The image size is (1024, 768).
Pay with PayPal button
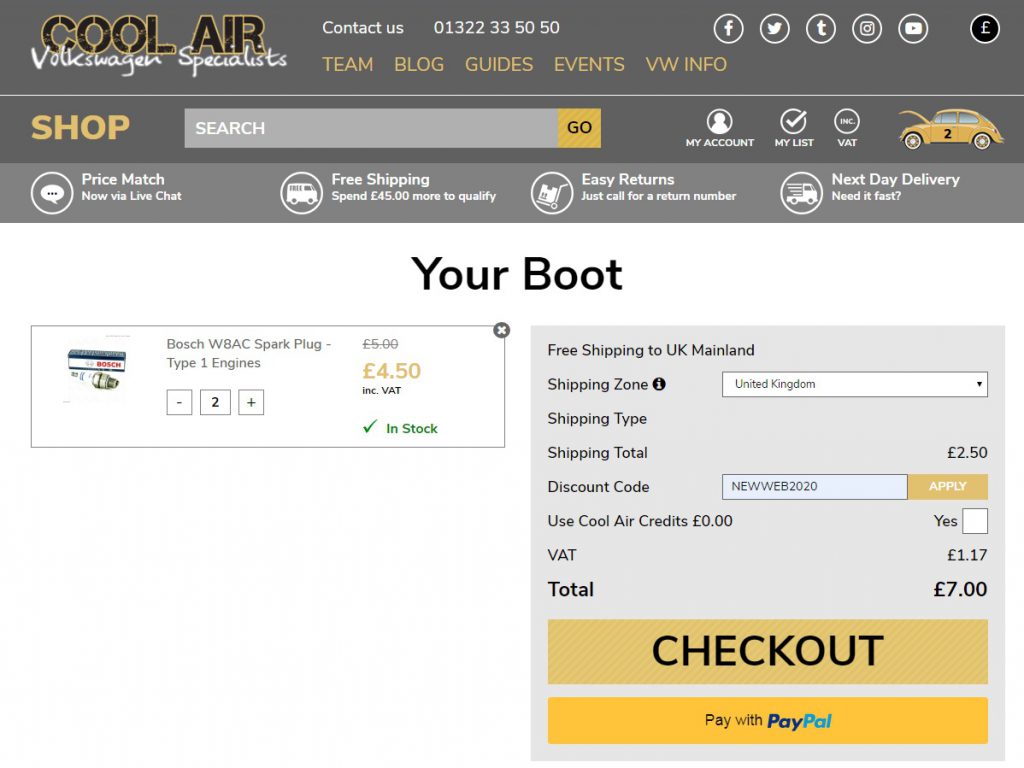pos(767,721)
